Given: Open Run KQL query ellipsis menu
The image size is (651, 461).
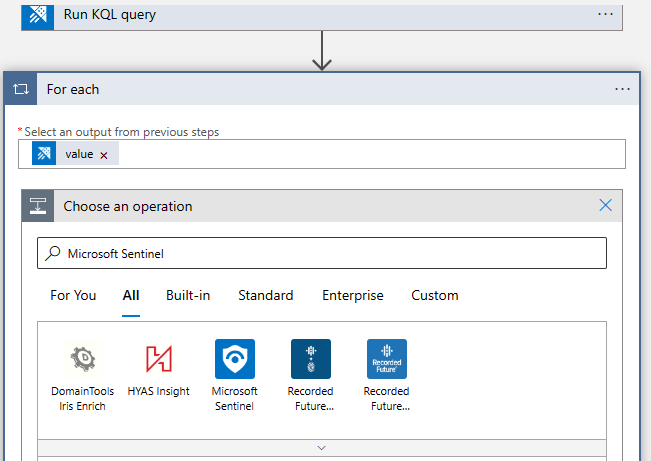Looking at the screenshot, I should pos(605,15).
